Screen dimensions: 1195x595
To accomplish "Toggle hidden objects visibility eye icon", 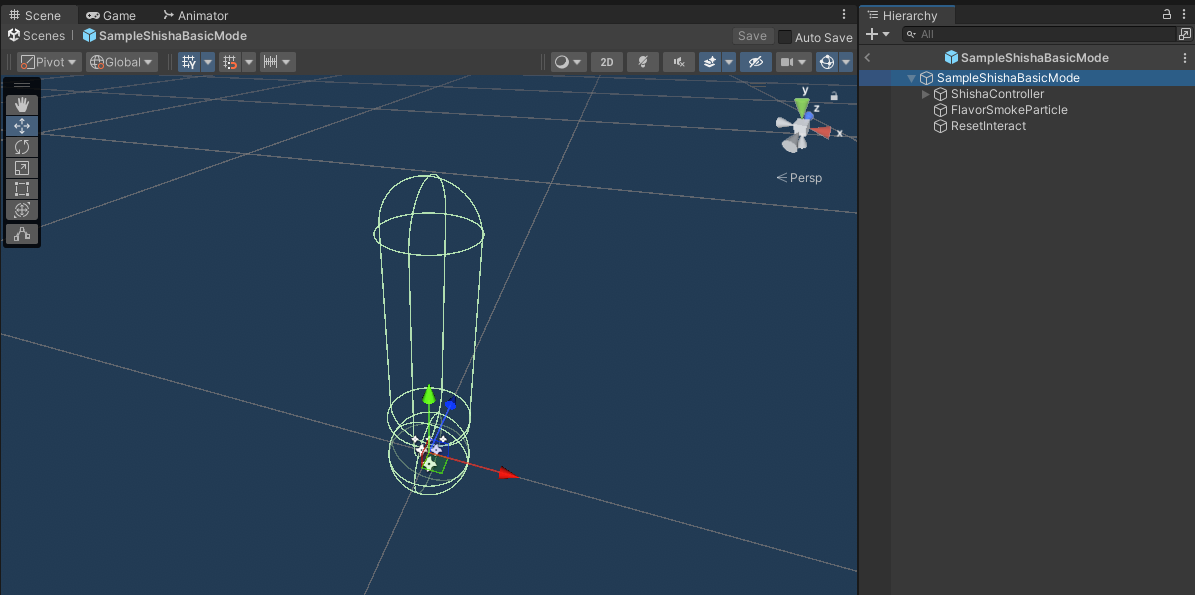I will [x=755, y=62].
